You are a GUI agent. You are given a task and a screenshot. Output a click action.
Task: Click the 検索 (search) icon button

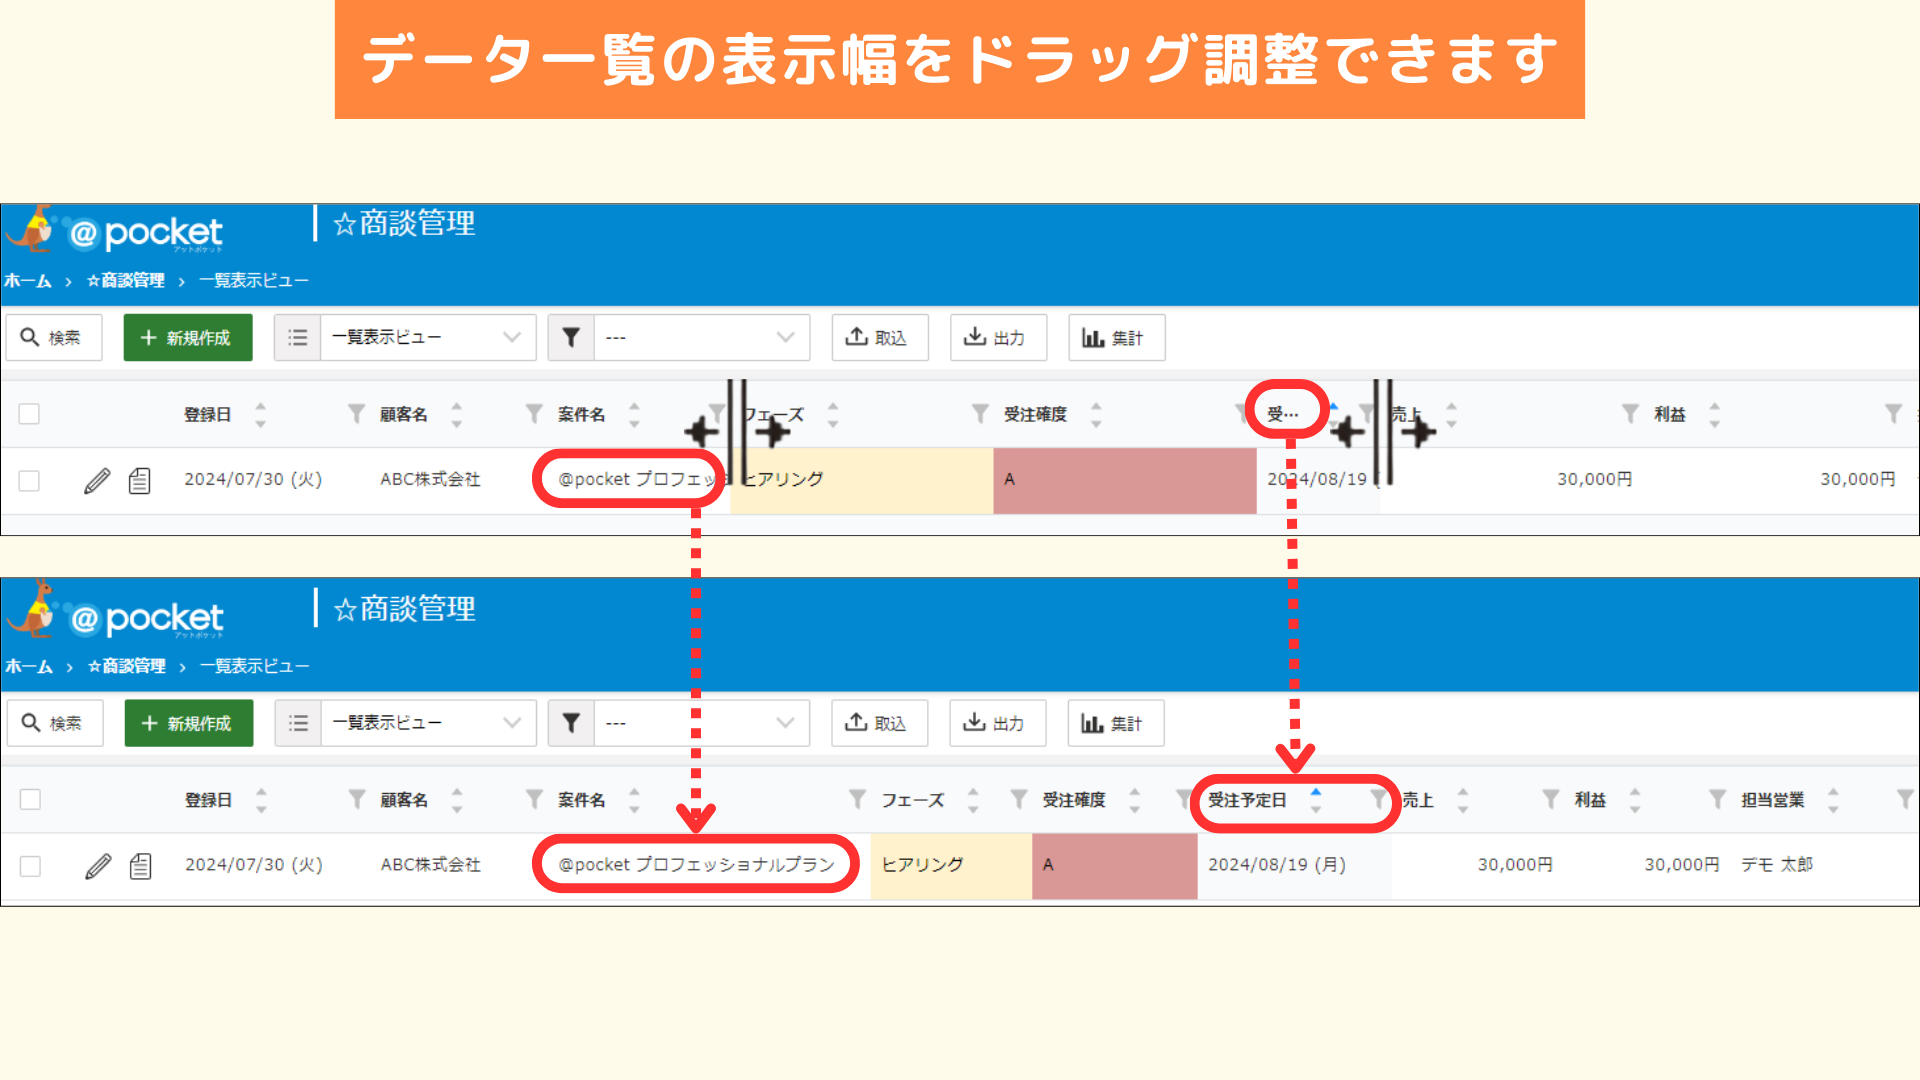pyautogui.click(x=54, y=339)
